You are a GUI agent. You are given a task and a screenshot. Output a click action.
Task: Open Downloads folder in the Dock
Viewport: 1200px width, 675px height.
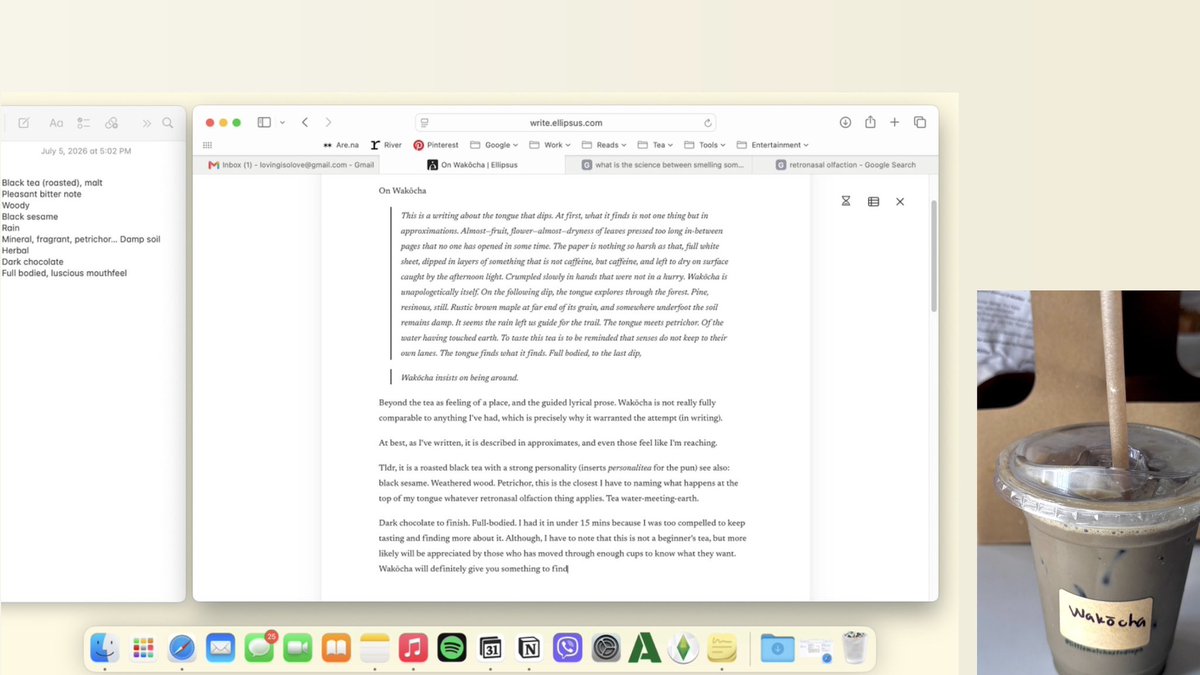tap(777, 648)
